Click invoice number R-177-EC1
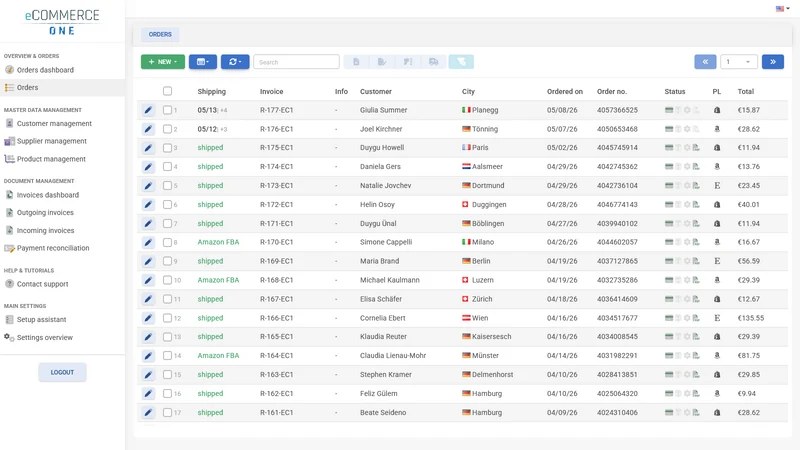The height and width of the screenshot is (450, 800). click(277, 110)
